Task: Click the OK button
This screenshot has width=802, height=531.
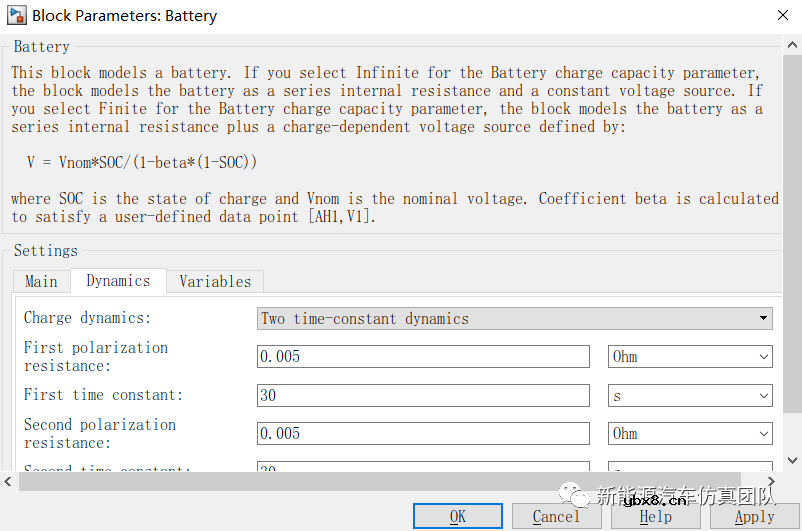Action: 458,516
